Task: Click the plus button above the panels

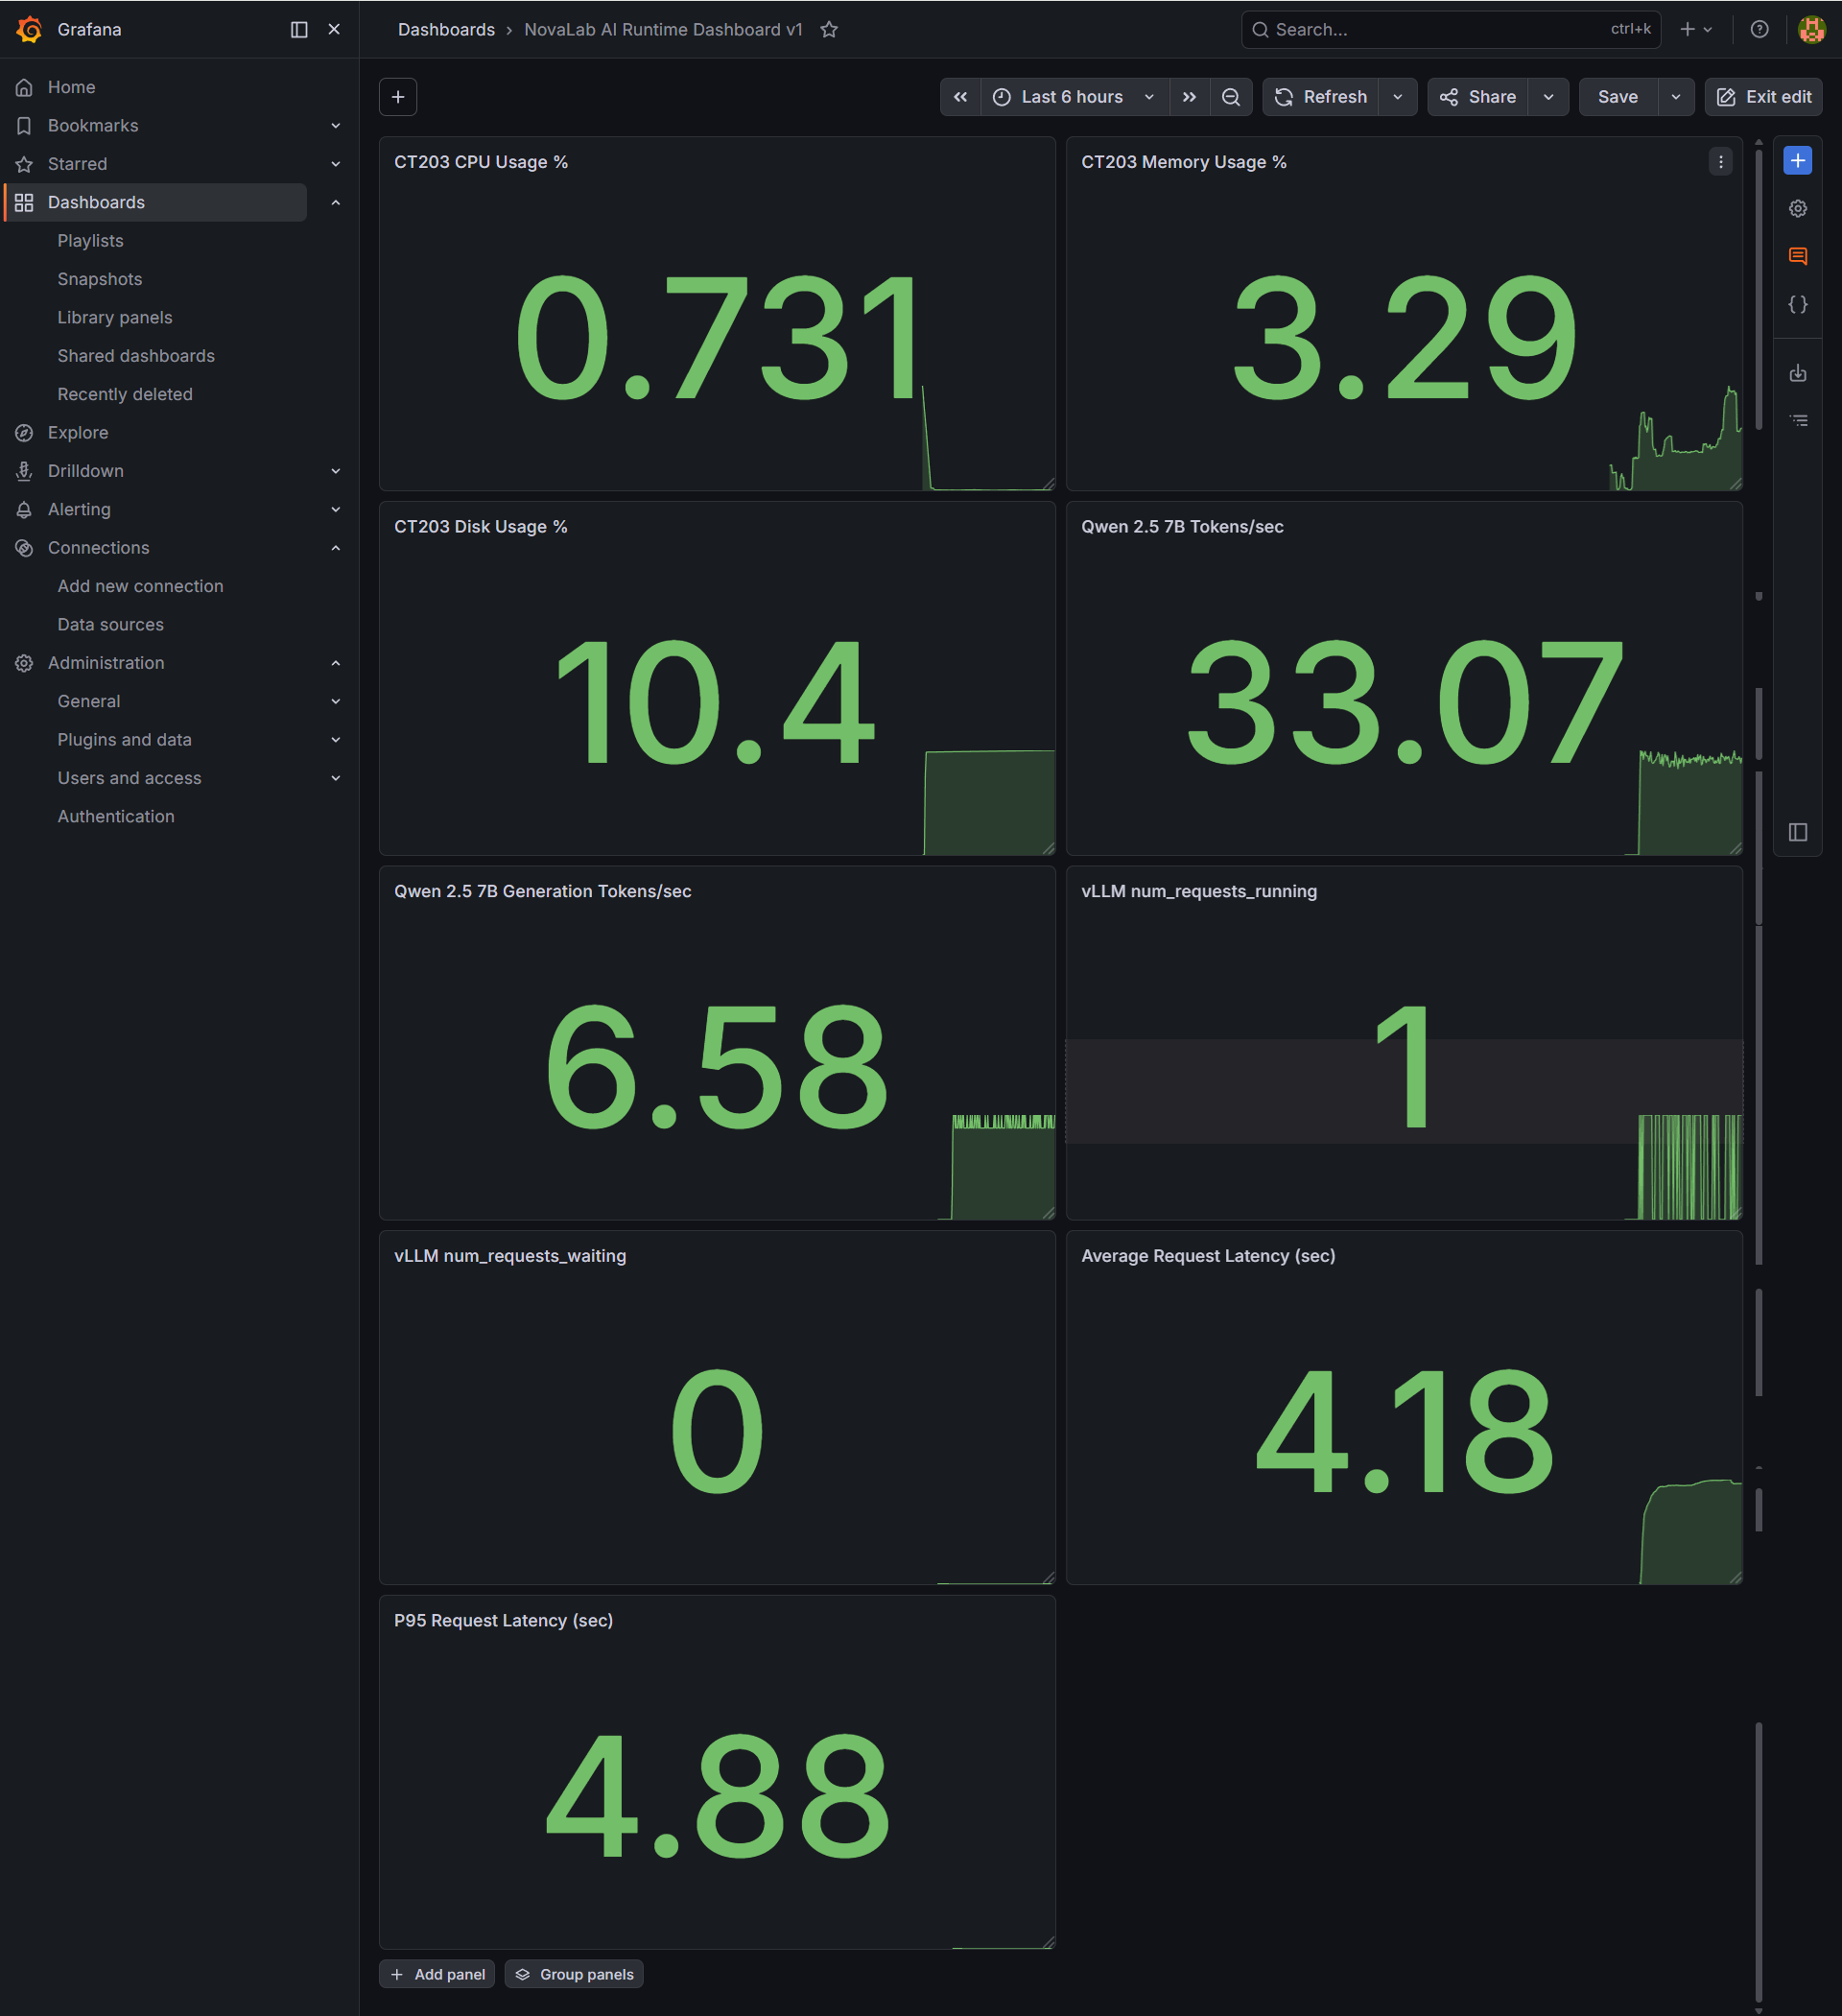Action: pos(398,97)
